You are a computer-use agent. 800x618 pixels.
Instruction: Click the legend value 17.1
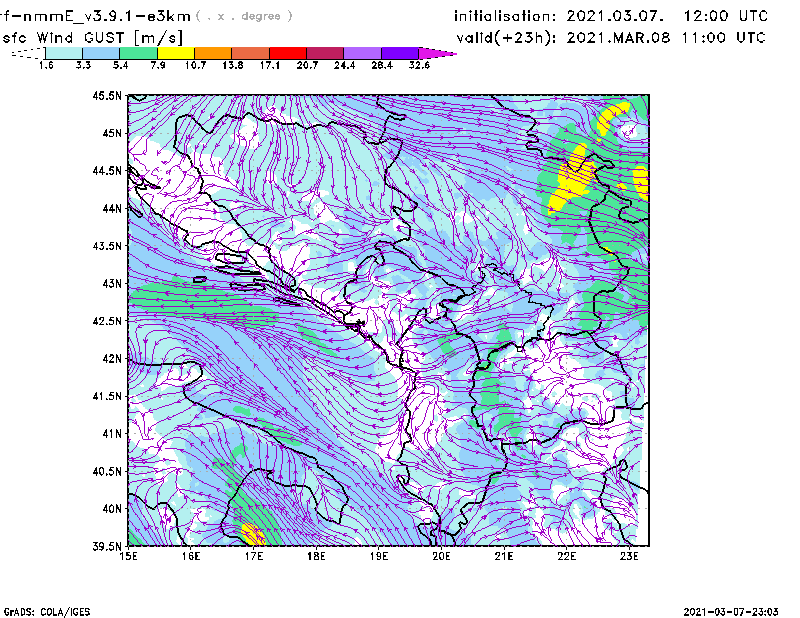269,65
